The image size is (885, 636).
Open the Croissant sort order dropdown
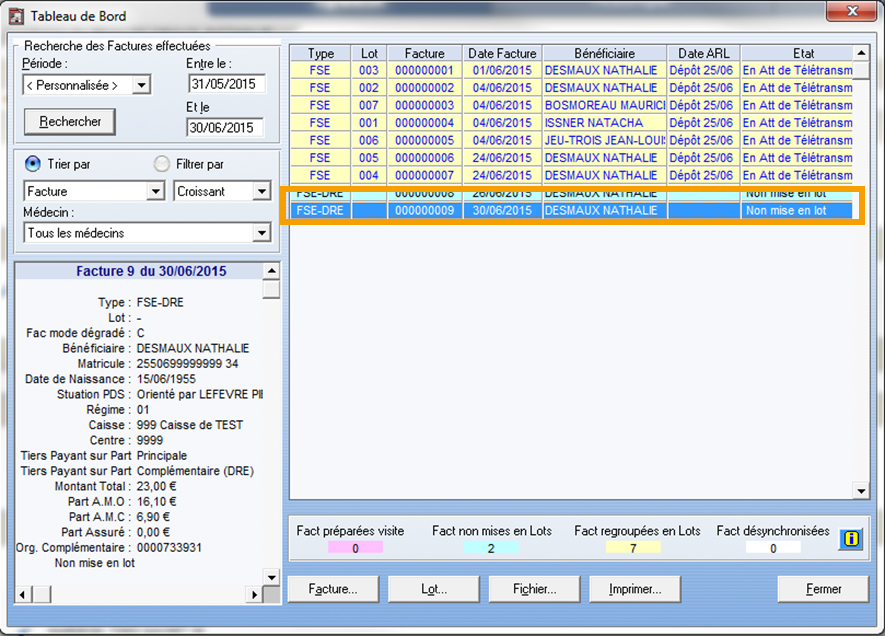pyautogui.click(x=261, y=191)
